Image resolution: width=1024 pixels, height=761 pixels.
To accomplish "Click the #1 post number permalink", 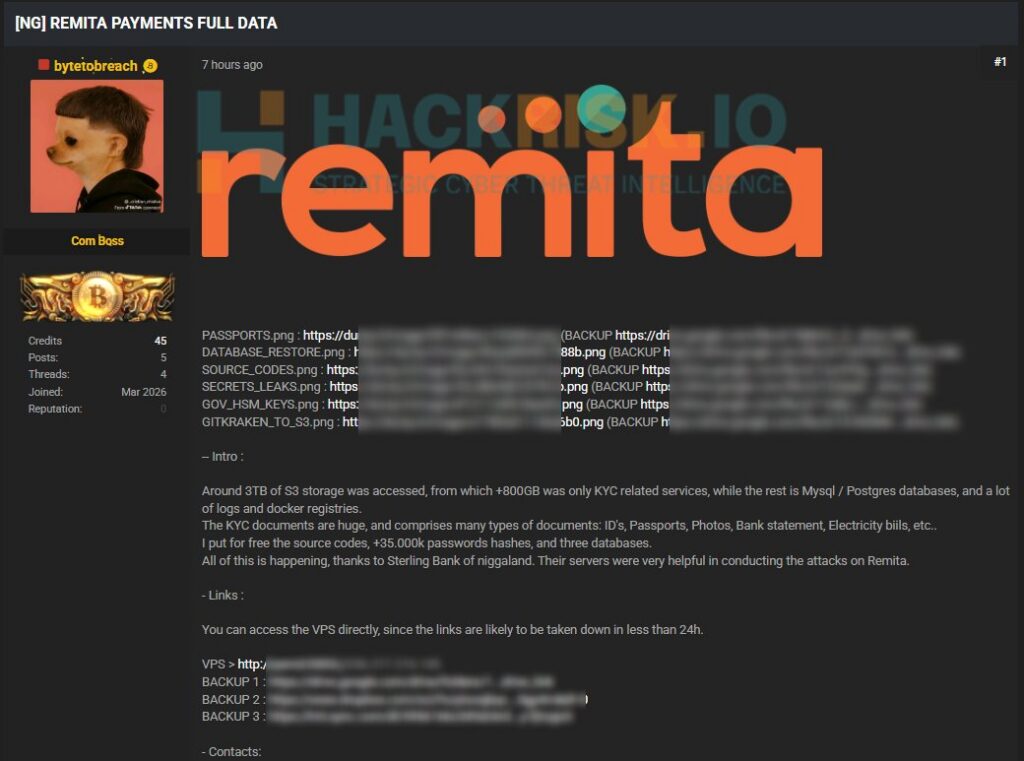I will click(999, 62).
